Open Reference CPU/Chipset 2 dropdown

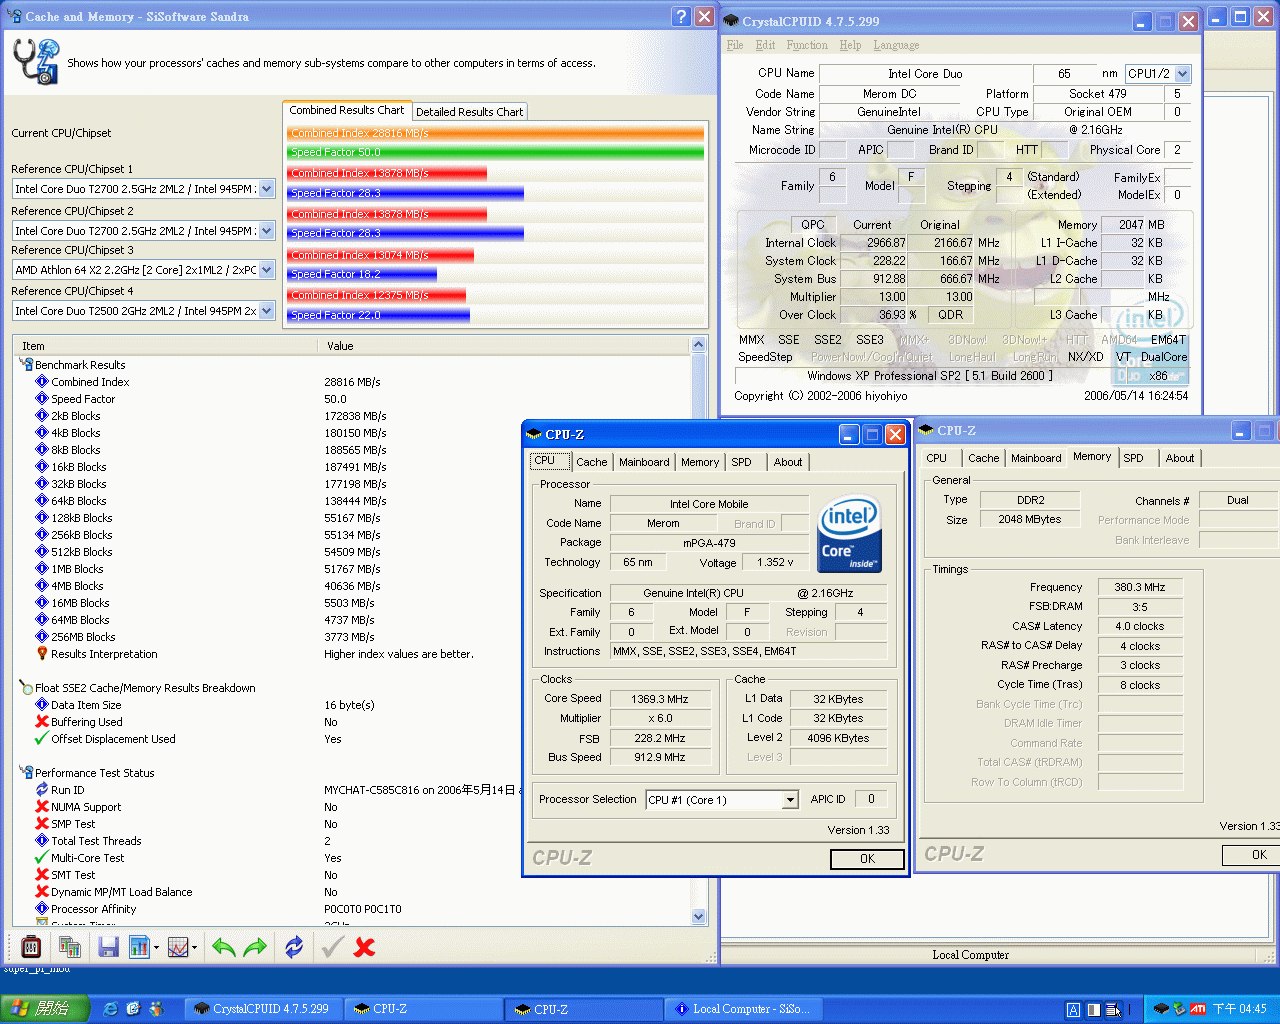pos(267,230)
